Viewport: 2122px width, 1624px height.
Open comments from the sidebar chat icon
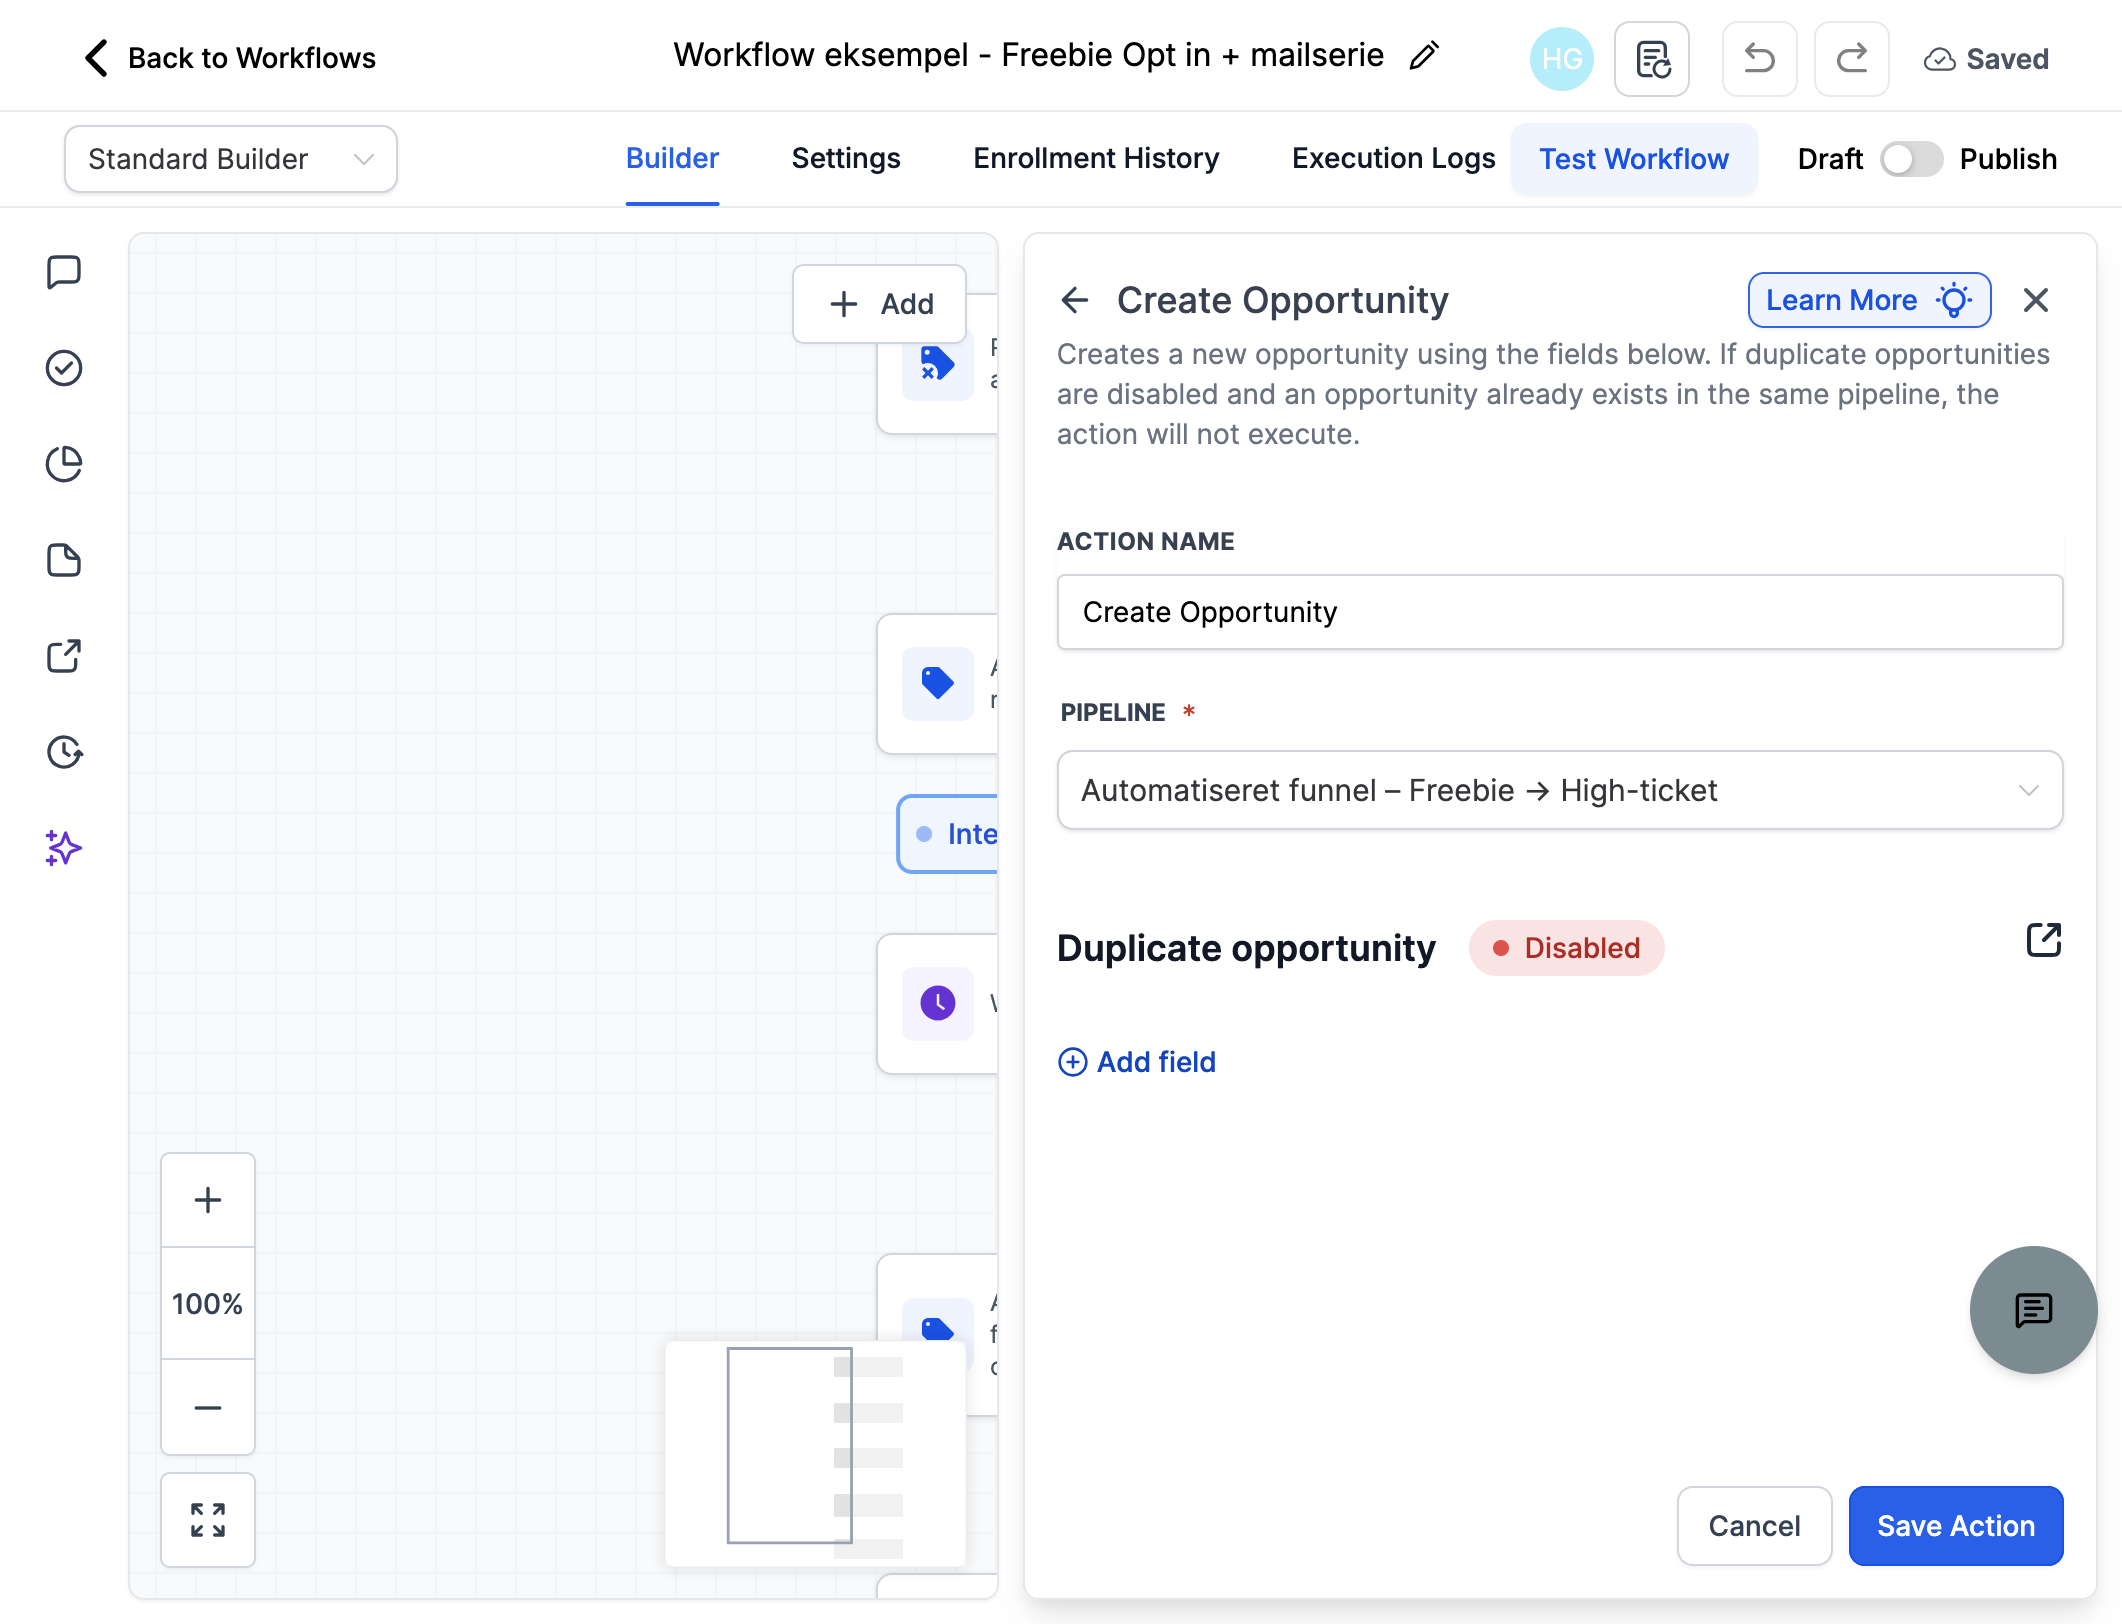point(64,272)
